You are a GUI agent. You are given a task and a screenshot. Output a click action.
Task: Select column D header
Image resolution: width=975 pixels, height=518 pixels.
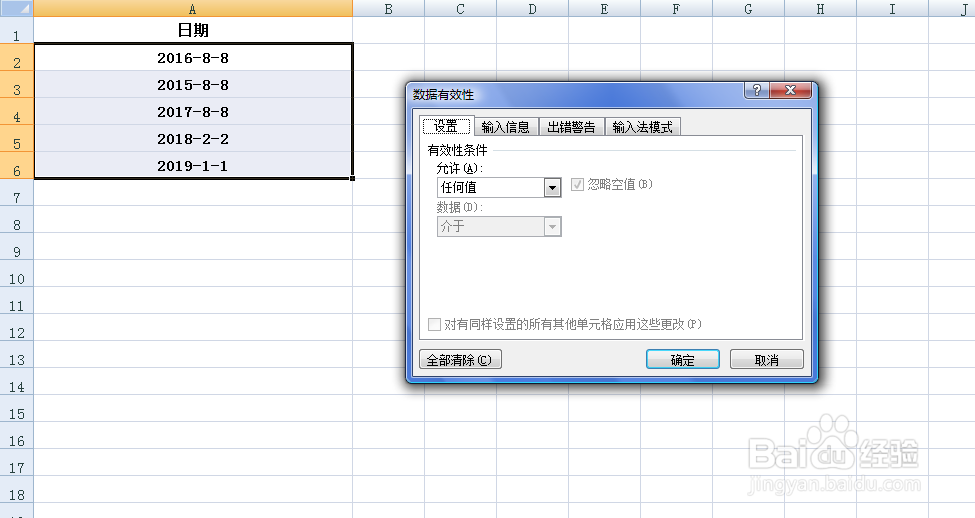tap(532, 9)
